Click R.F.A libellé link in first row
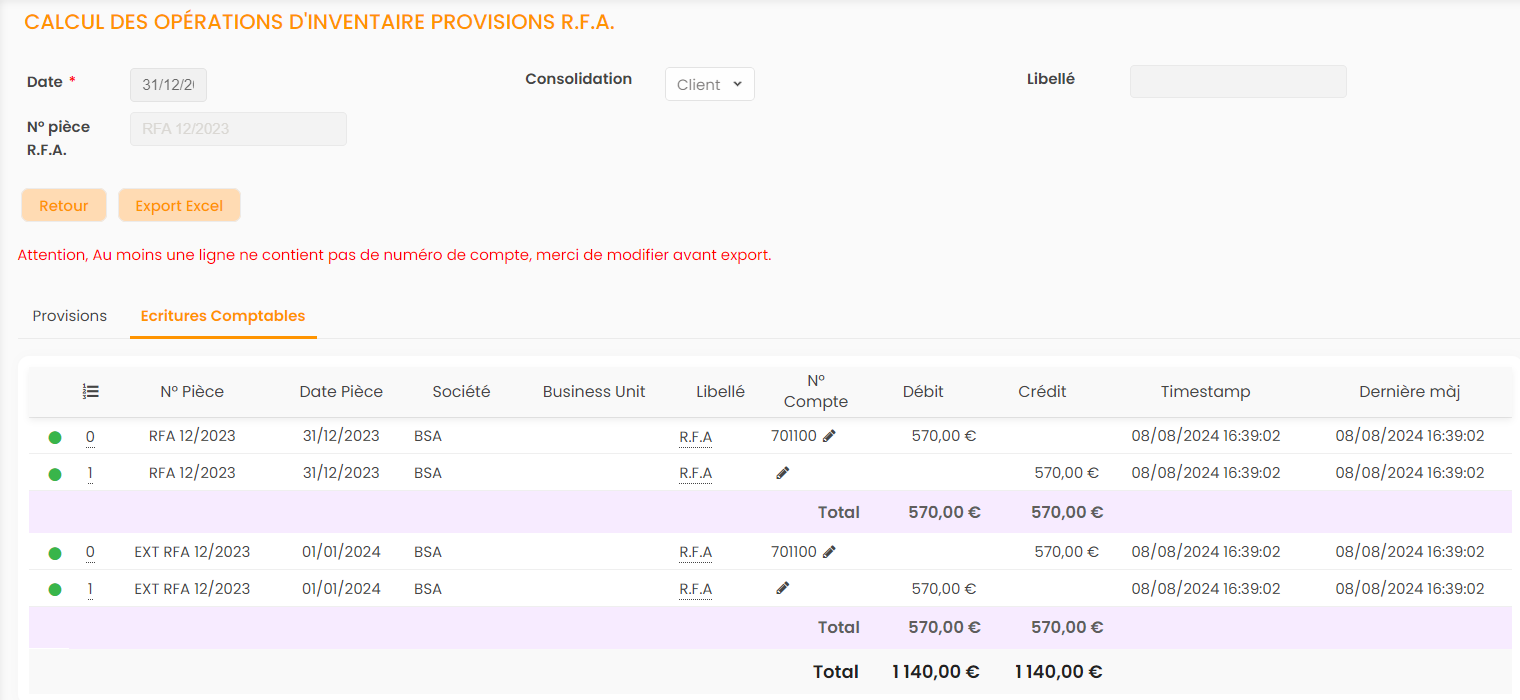1520x700 pixels. coord(695,437)
